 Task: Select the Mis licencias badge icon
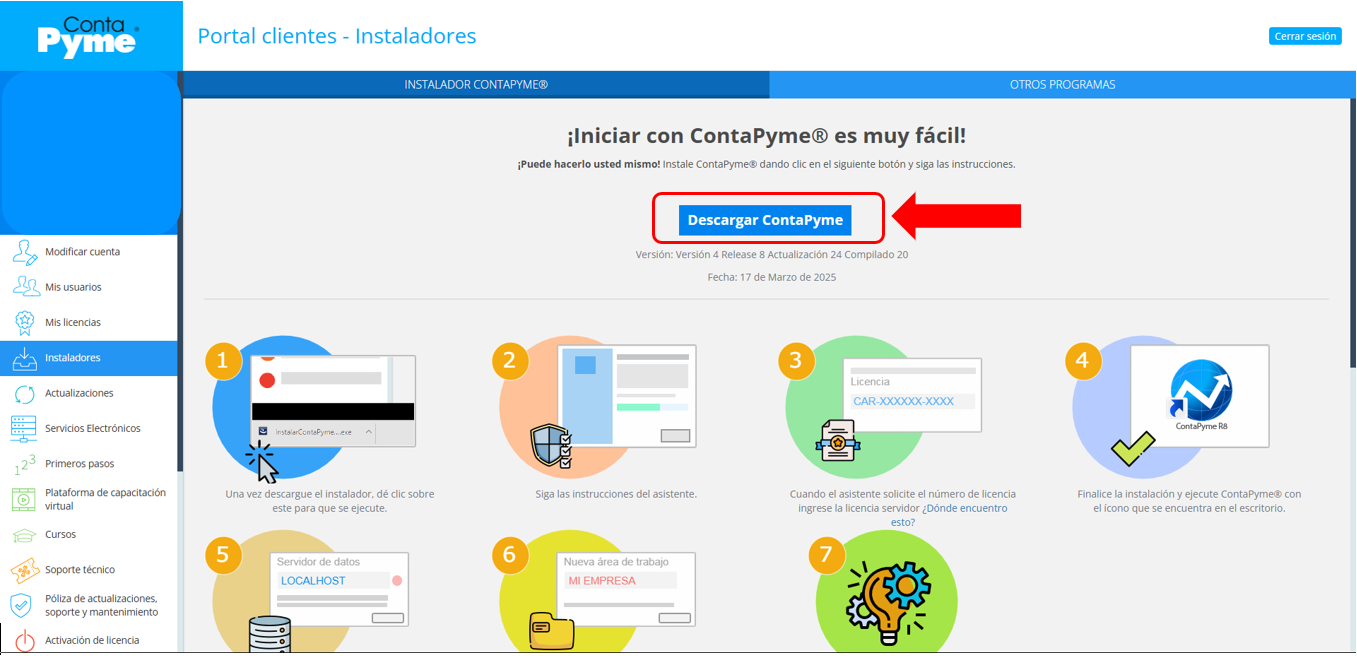26,322
